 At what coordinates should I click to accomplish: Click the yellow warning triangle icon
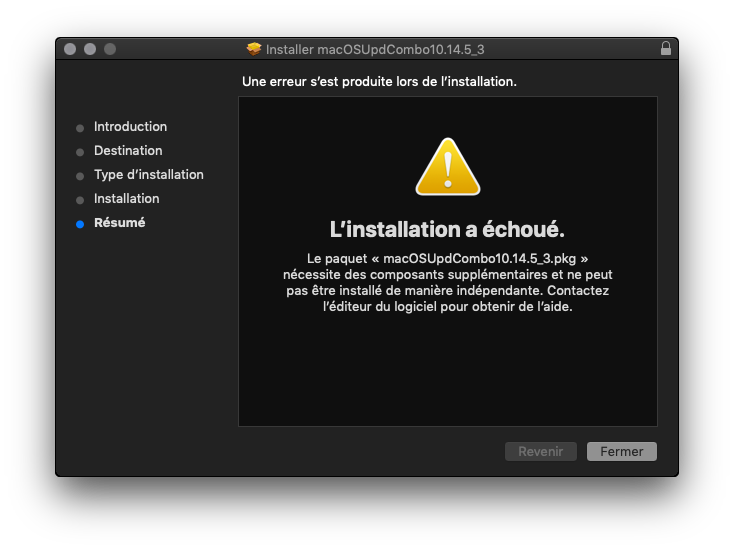[448, 167]
